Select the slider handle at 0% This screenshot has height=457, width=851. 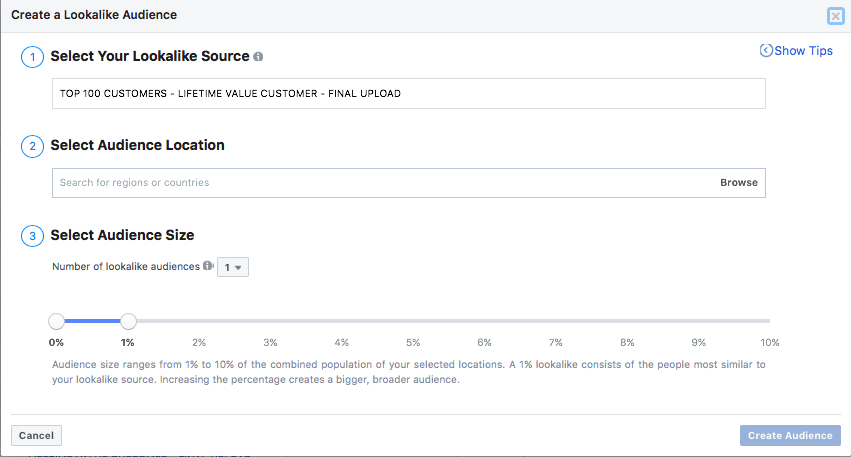click(x=57, y=321)
